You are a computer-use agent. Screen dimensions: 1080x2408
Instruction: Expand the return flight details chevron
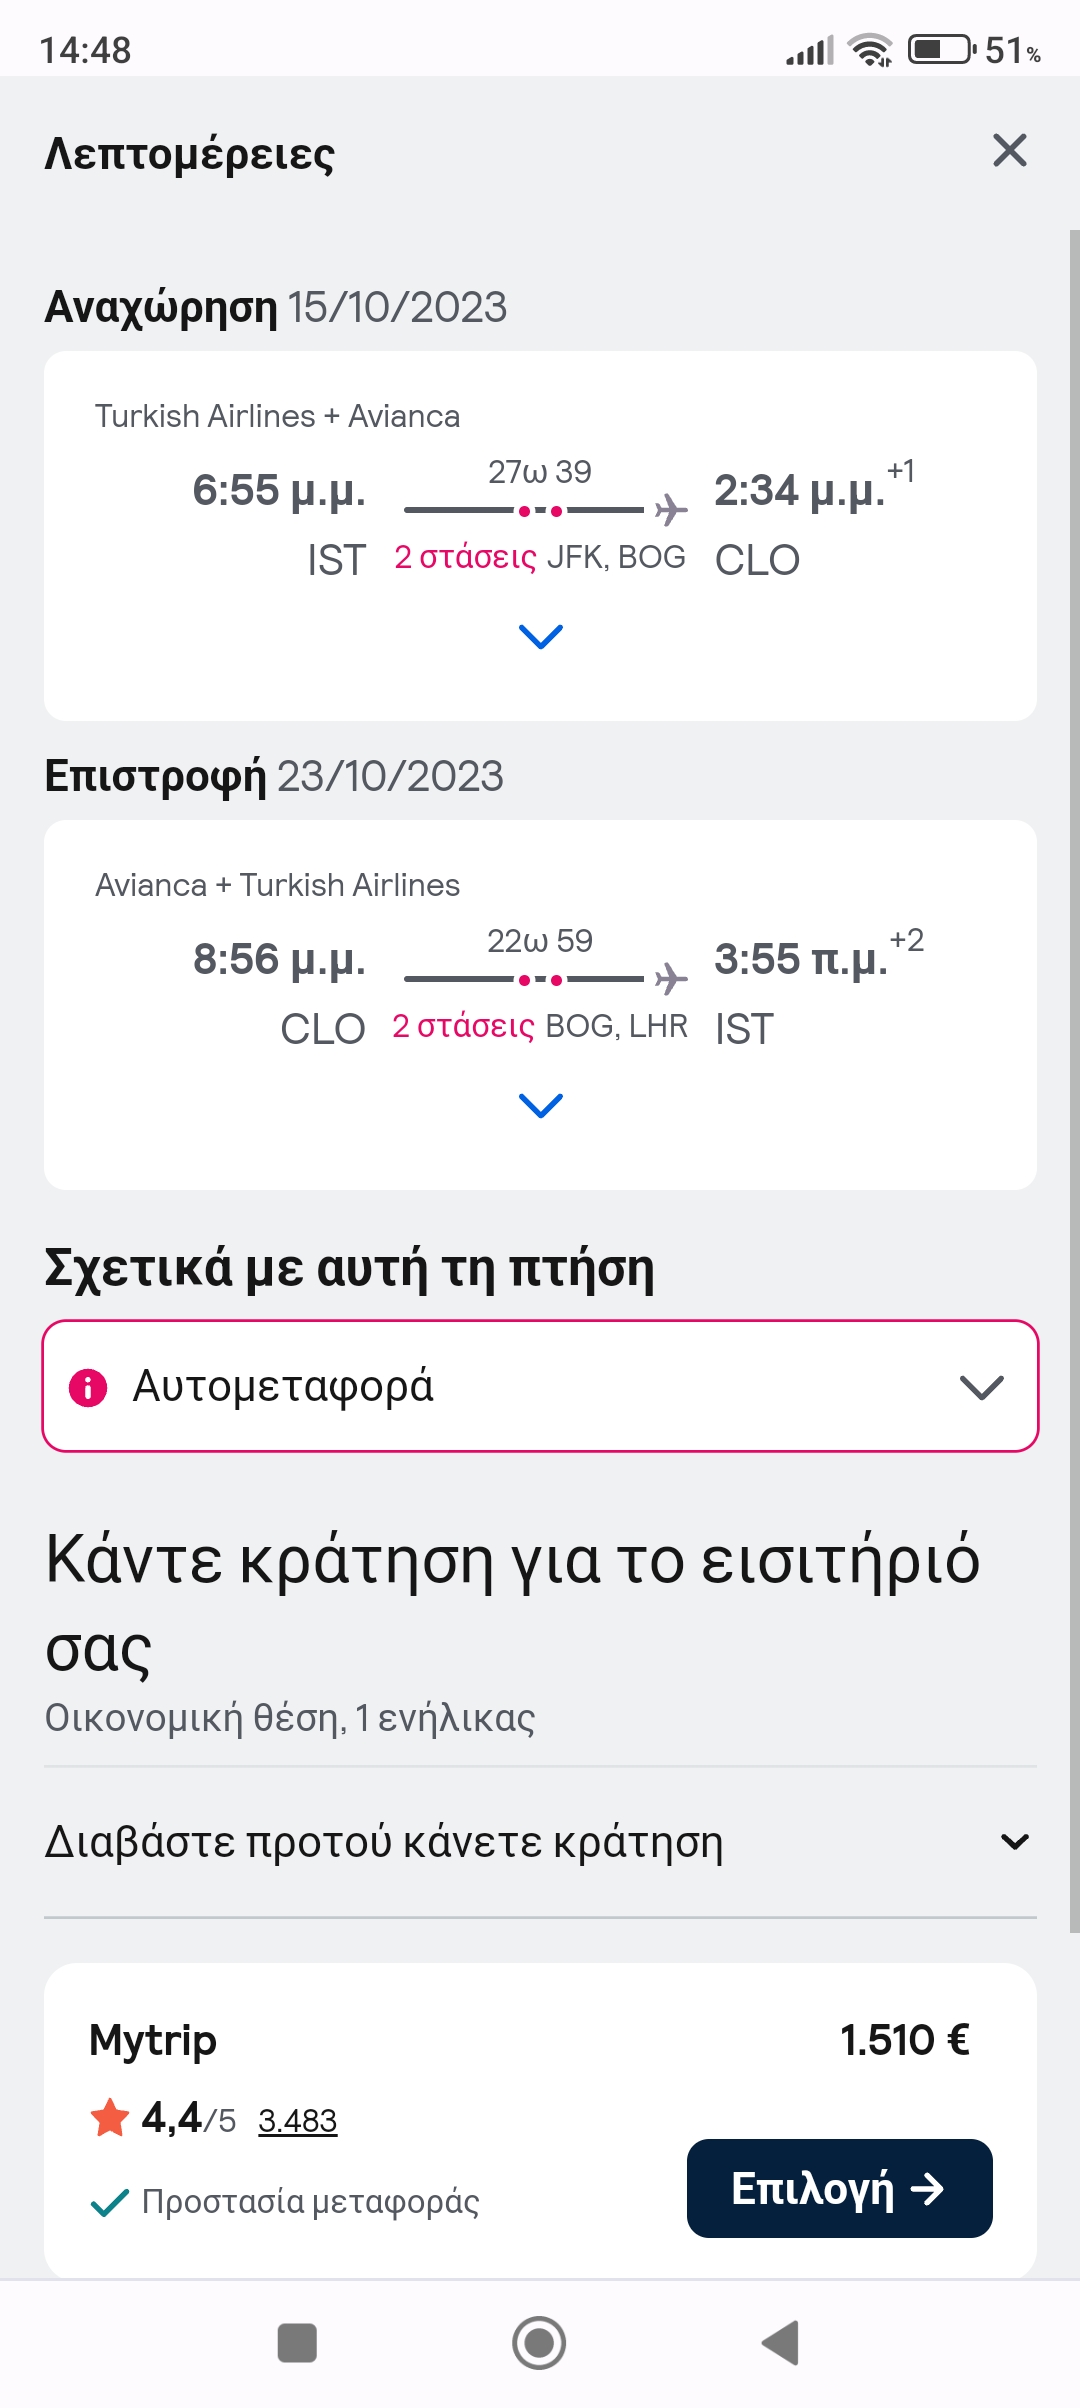[541, 1105]
